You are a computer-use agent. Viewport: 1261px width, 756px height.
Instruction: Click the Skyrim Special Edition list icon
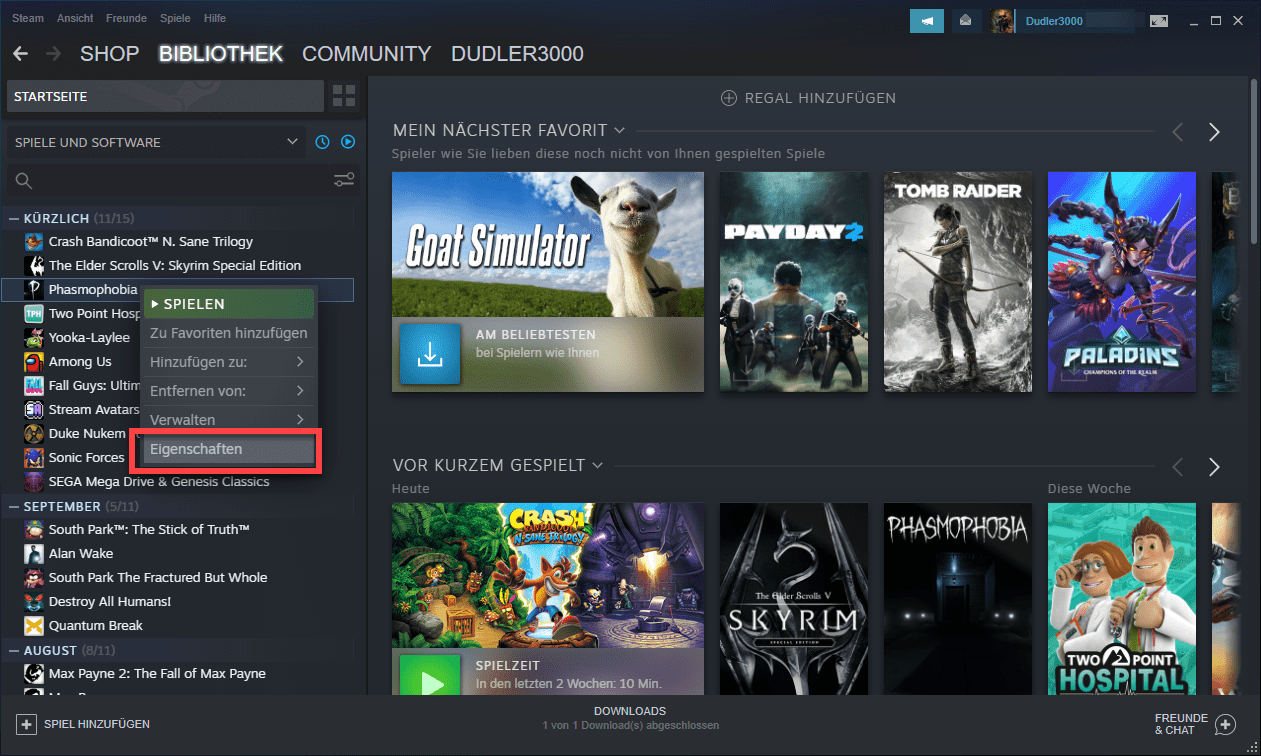pyautogui.click(x=34, y=265)
